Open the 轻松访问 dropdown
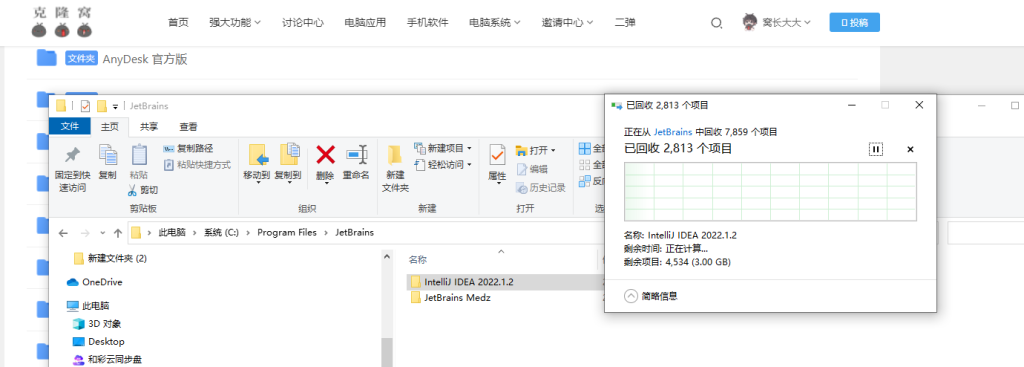This screenshot has width=1024, height=367. [x=443, y=165]
